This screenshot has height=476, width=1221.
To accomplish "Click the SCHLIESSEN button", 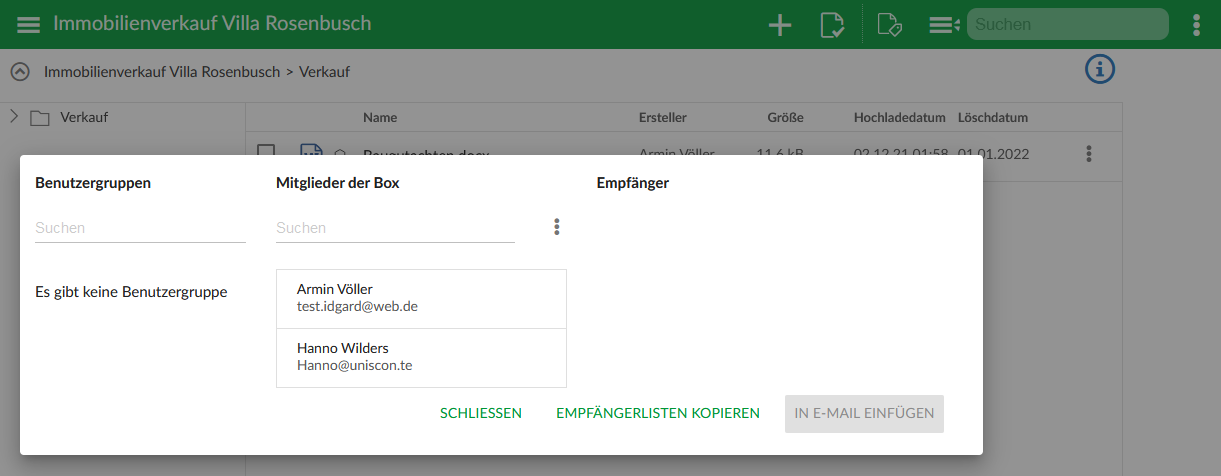I will pyautogui.click(x=481, y=413).
